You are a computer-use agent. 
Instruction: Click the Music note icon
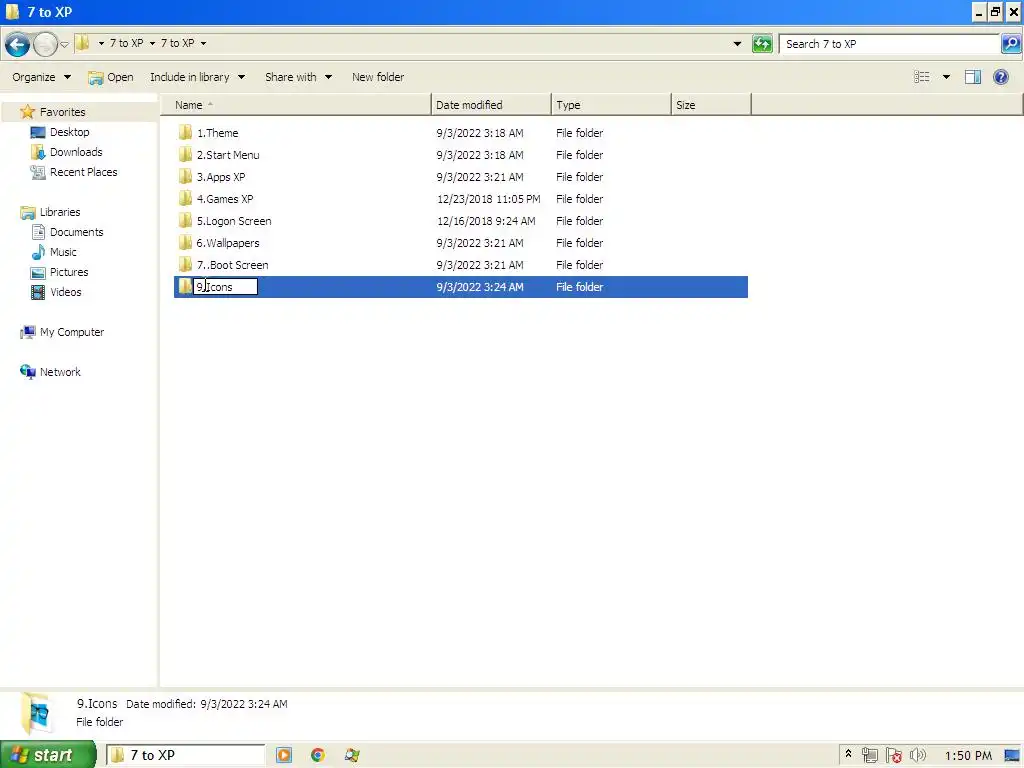[x=39, y=252]
